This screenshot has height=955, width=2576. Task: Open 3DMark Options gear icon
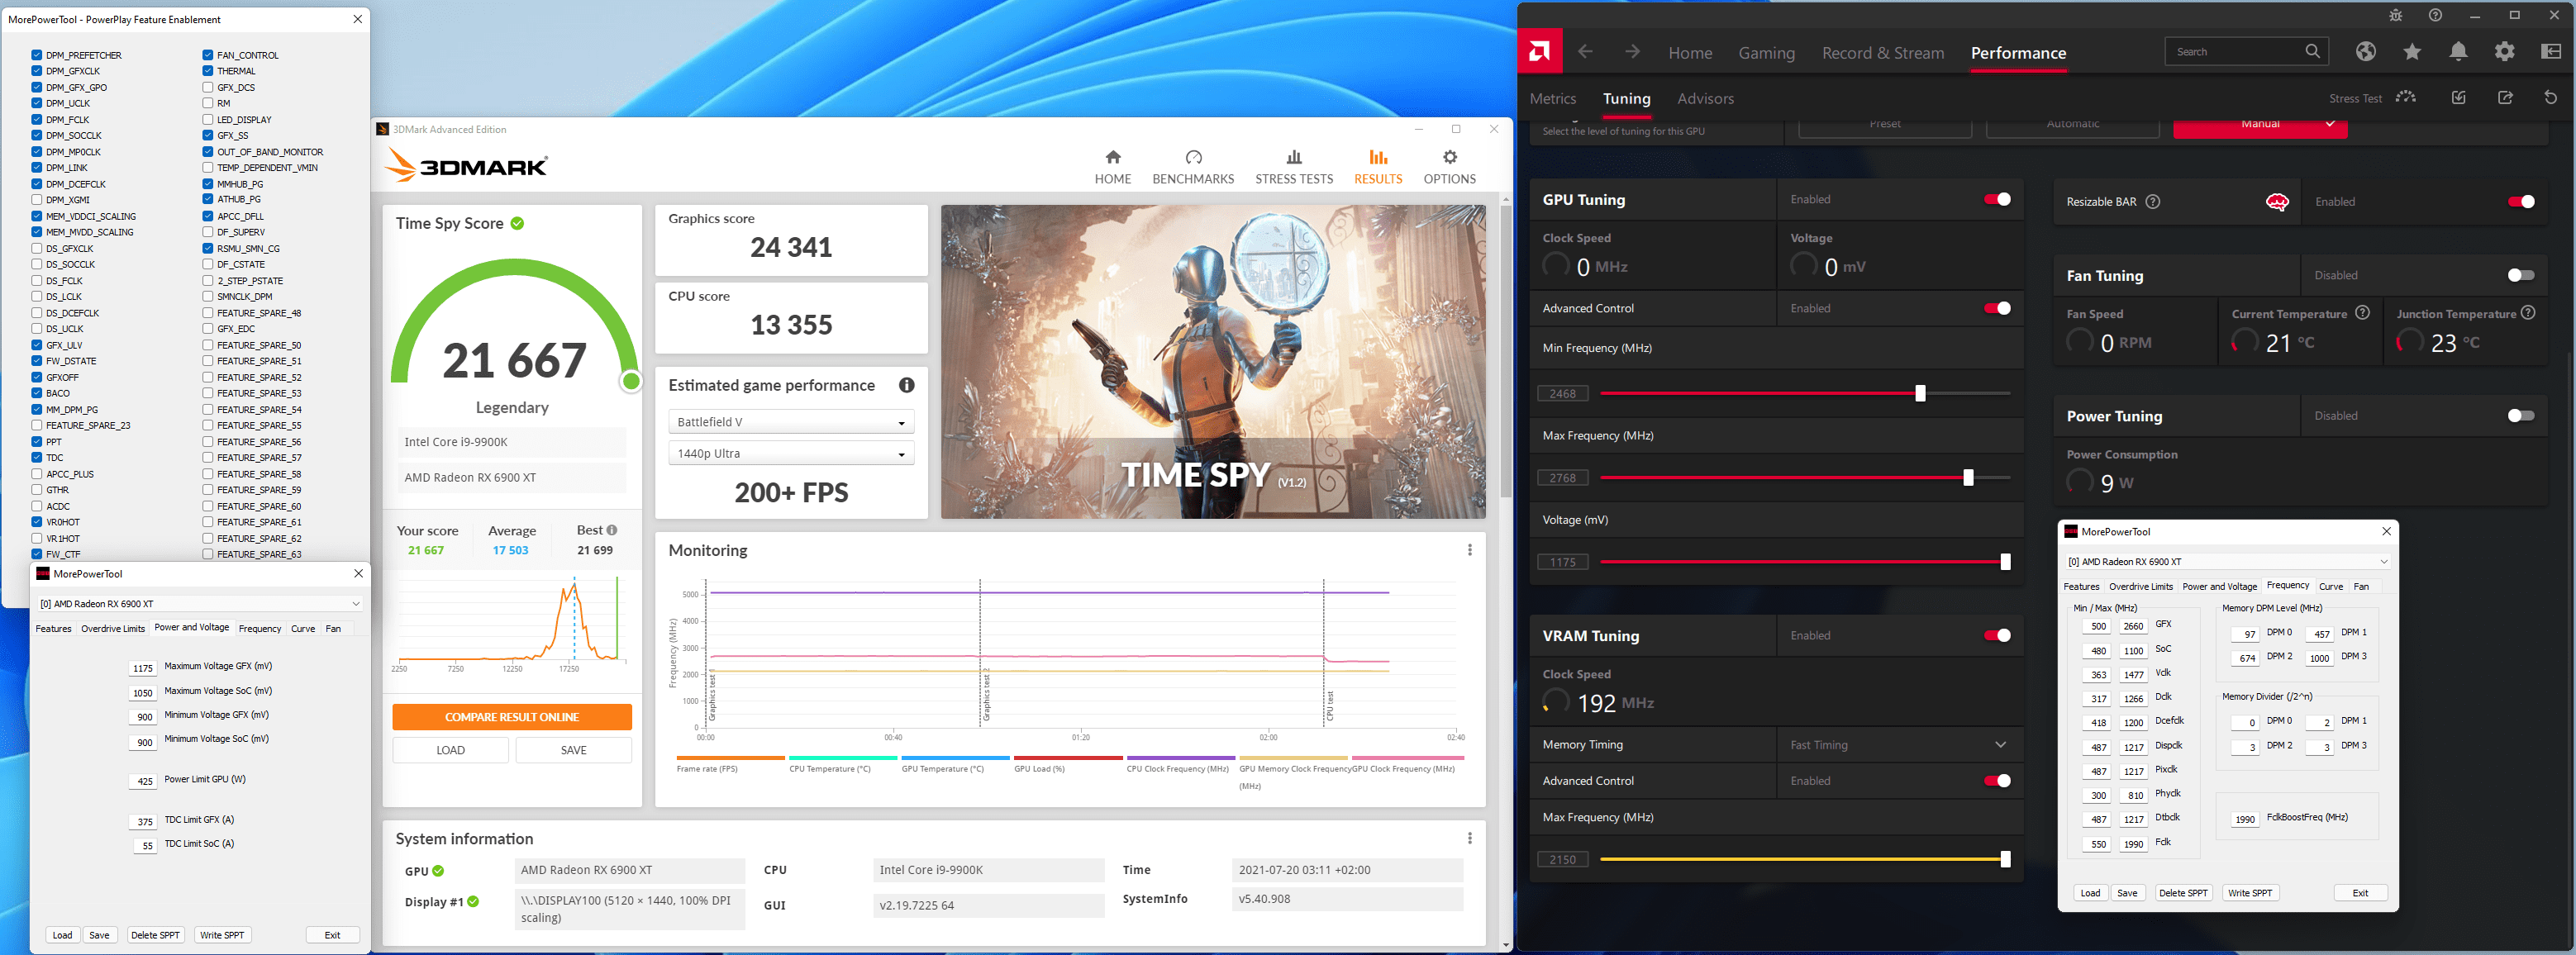tap(1449, 158)
